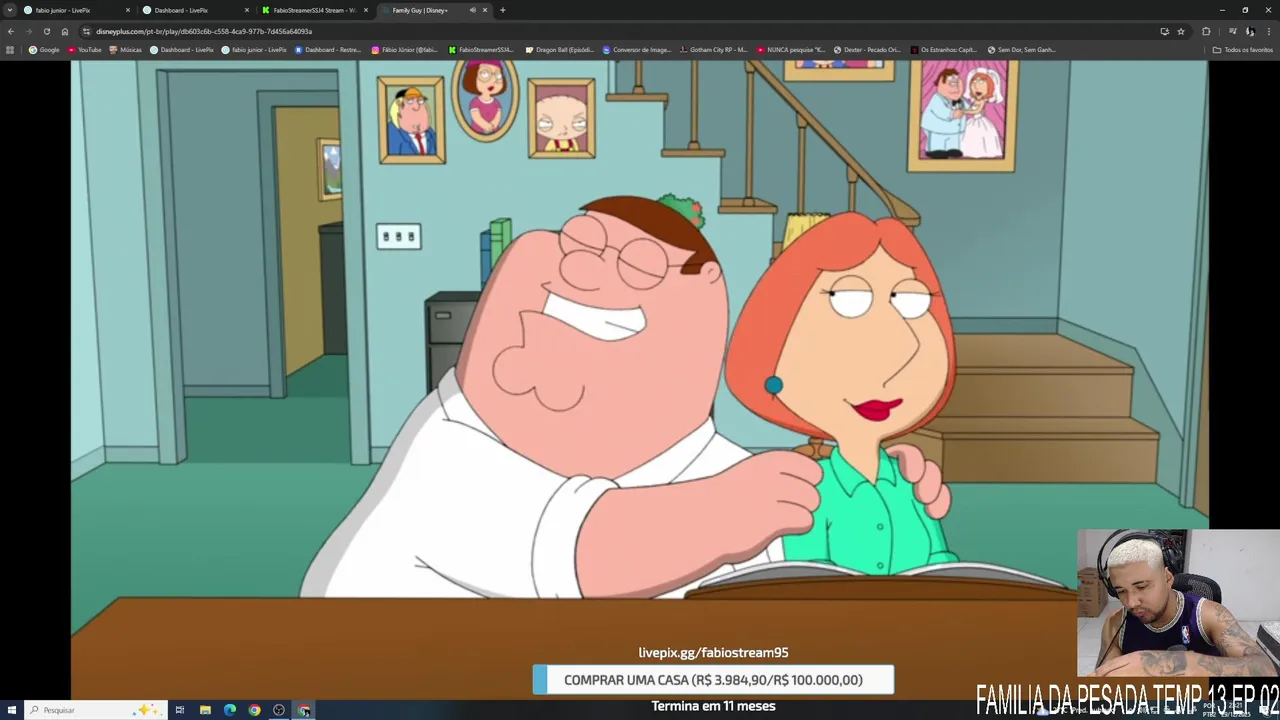
Task: Click the streamer webcam overlay
Action: tap(1178, 605)
